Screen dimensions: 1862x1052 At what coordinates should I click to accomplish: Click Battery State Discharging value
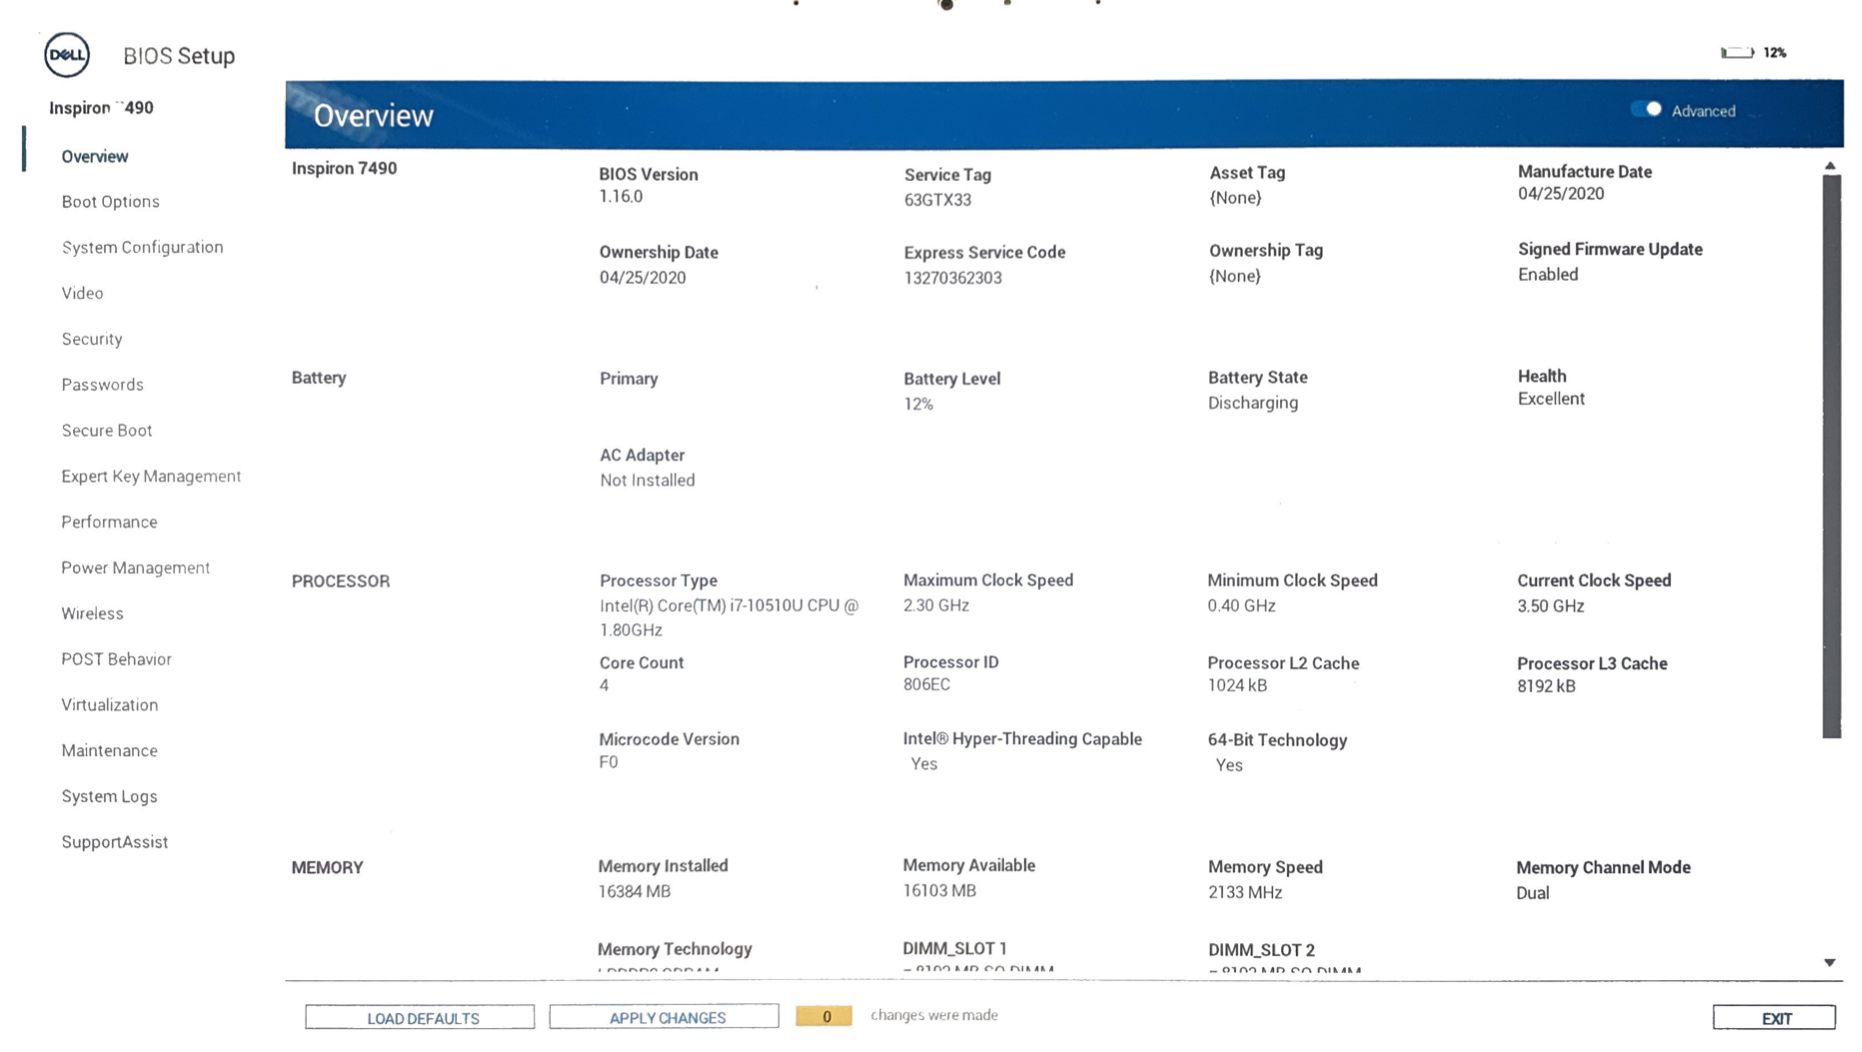point(1253,403)
